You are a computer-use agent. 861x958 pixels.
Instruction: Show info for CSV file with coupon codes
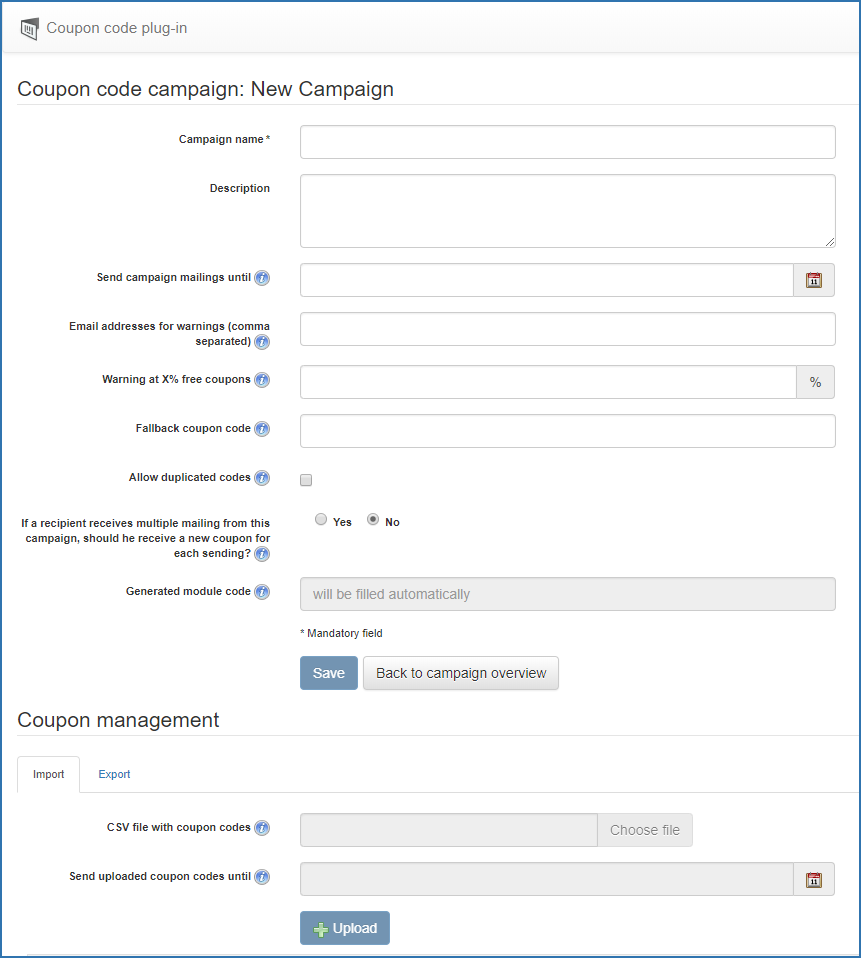coord(262,828)
